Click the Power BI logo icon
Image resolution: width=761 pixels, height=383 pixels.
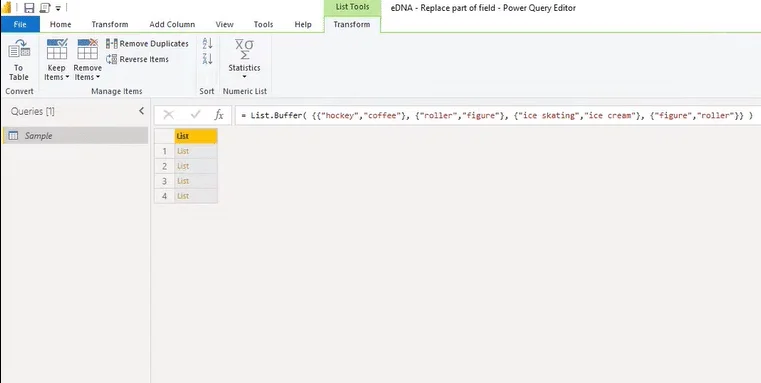point(7,8)
